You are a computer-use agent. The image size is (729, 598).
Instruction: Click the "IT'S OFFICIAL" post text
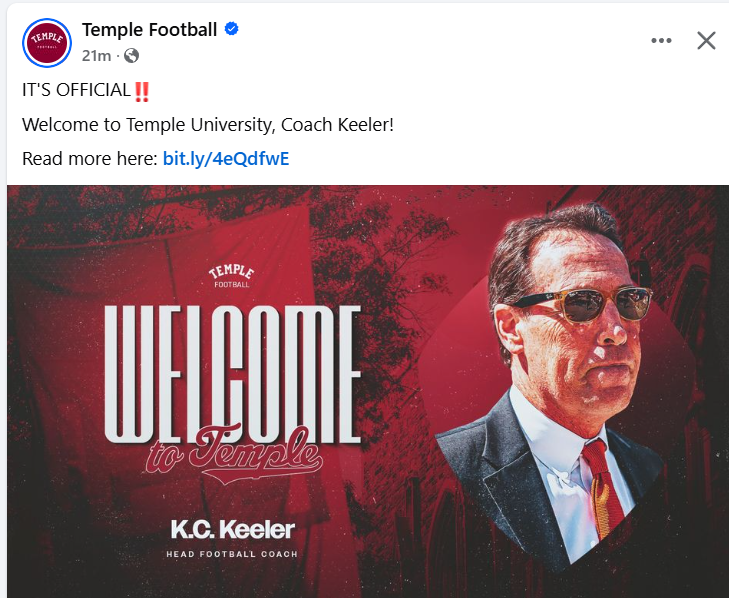[x=76, y=91]
